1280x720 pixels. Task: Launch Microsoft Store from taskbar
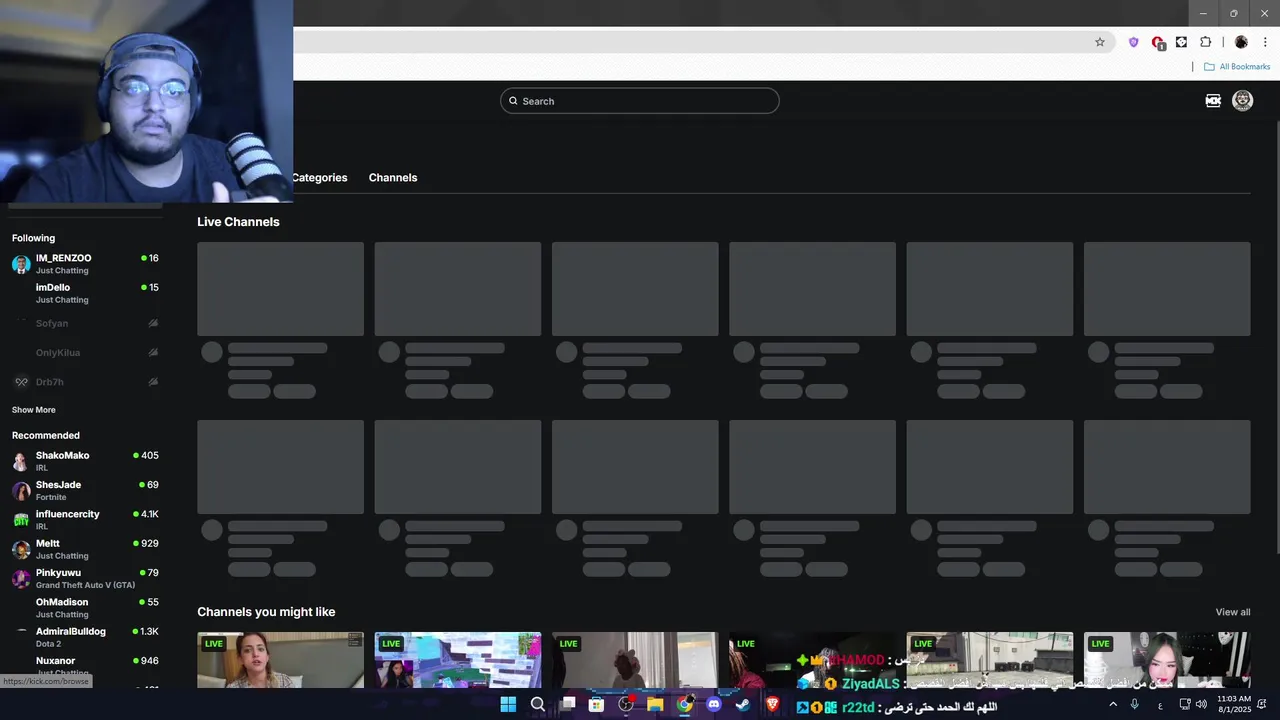(x=596, y=704)
